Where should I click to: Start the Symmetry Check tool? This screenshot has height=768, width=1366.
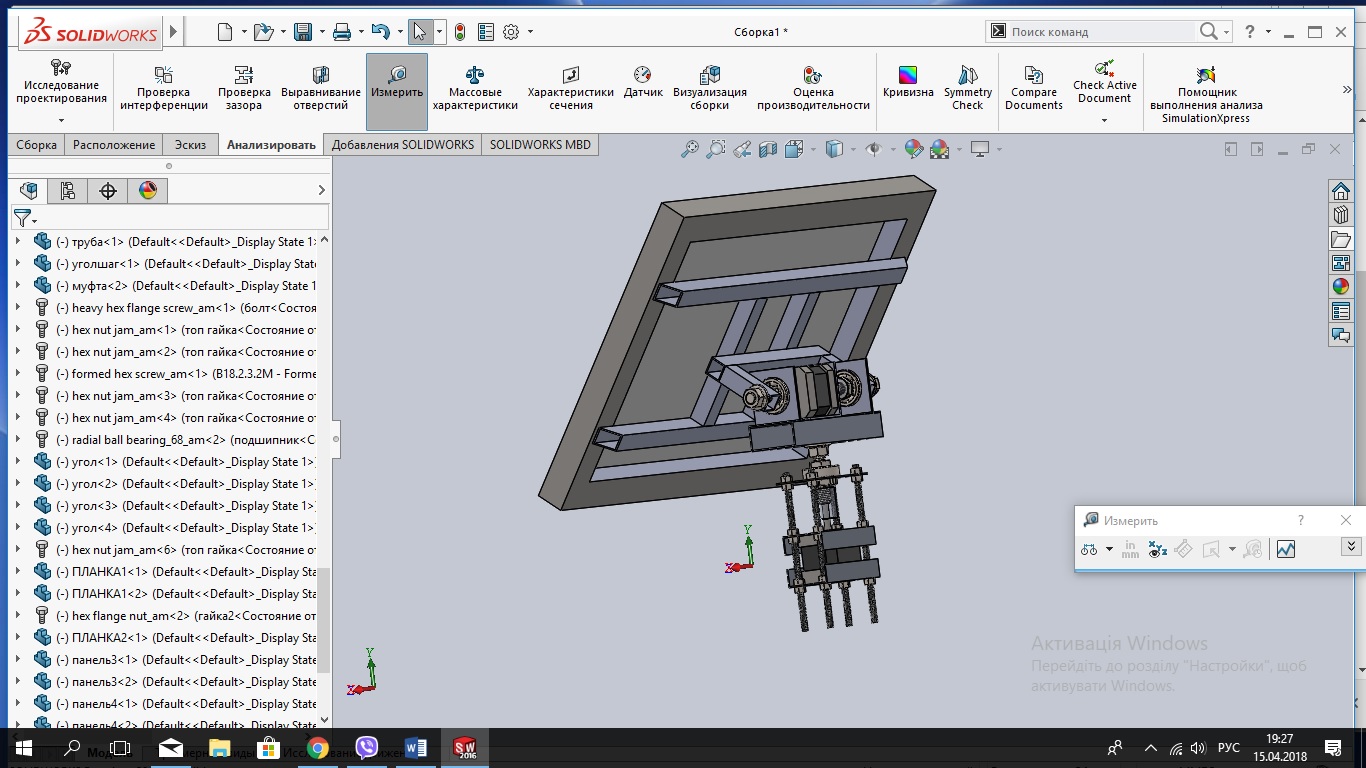(968, 88)
